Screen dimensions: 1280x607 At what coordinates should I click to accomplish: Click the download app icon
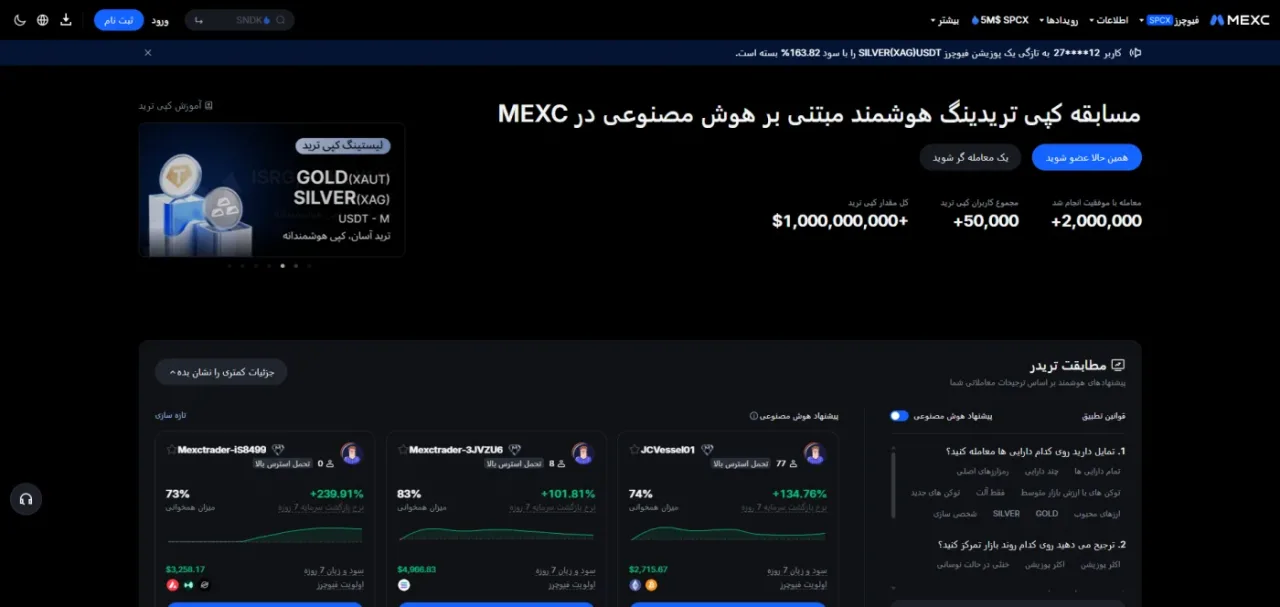click(66, 20)
